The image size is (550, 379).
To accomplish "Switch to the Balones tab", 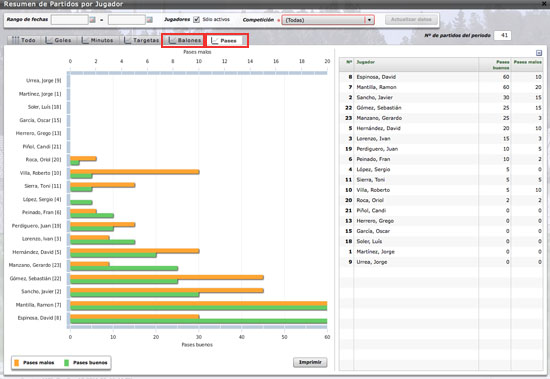I will click(183, 40).
